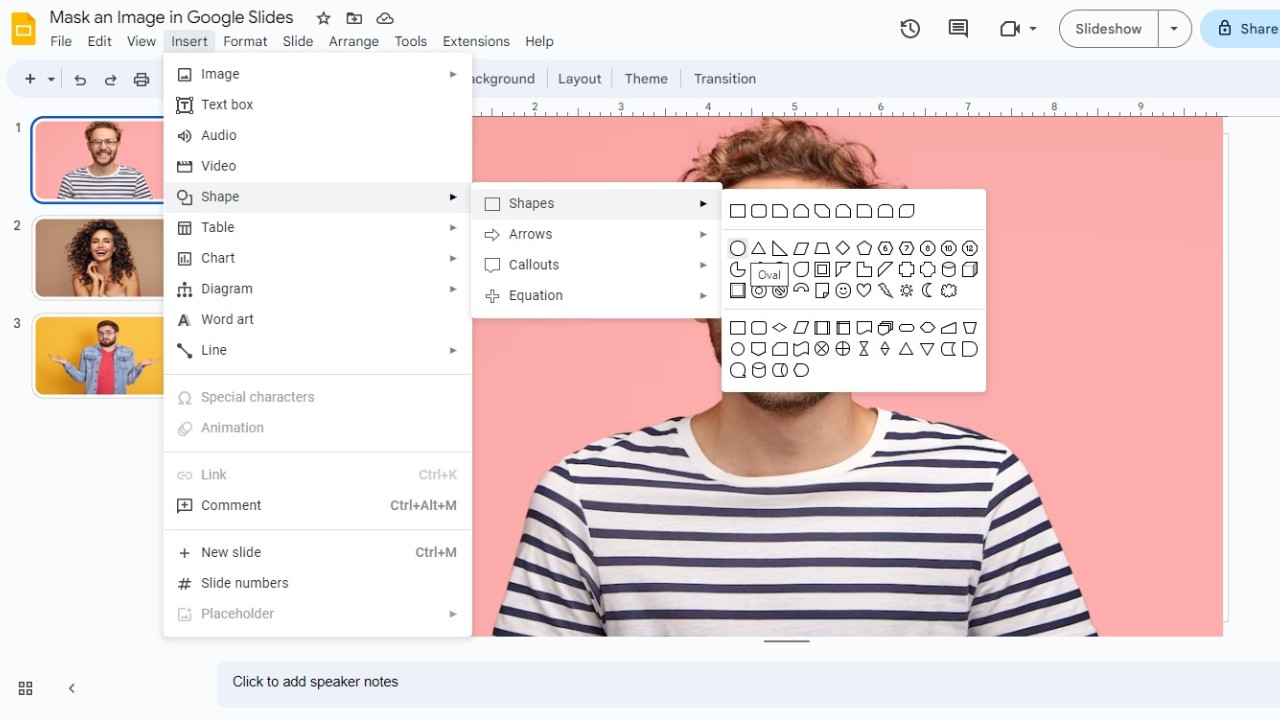Viewport: 1280px width, 720px height.
Task: Click the Undo icon in the toolbar
Action: 80,79
